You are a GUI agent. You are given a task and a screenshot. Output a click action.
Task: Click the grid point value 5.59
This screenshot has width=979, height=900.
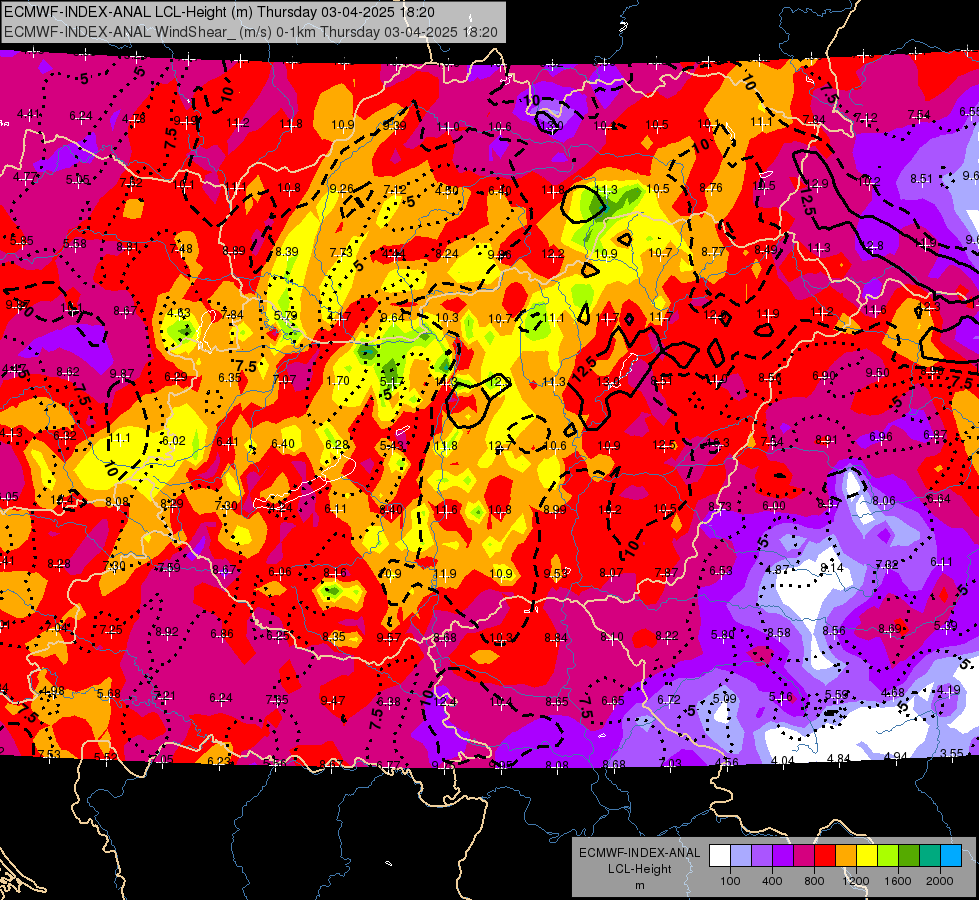pyautogui.click(x=837, y=694)
